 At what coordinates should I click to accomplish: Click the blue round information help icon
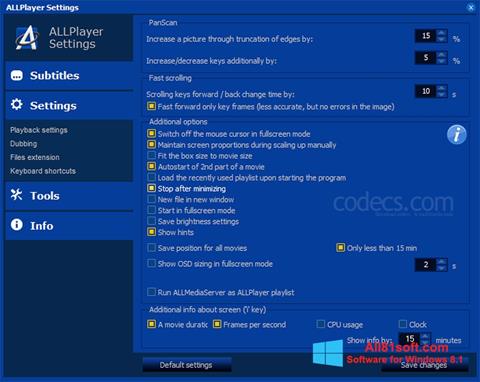pos(456,135)
